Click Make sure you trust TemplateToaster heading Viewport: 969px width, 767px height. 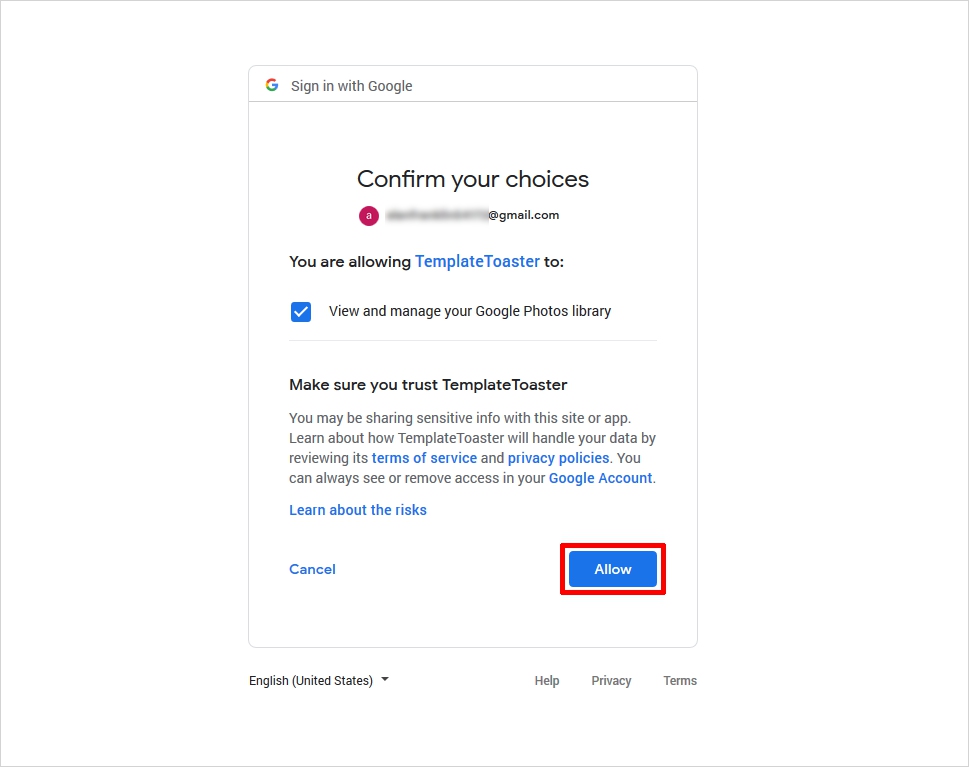[428, 385]
